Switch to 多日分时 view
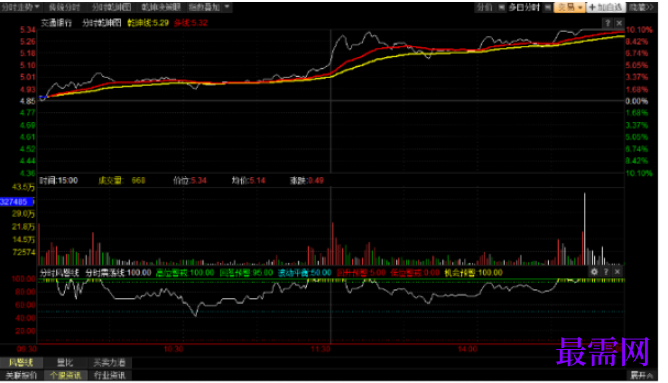Image resolution: width=668 pixels, height=383 pixels. (524, 7)
